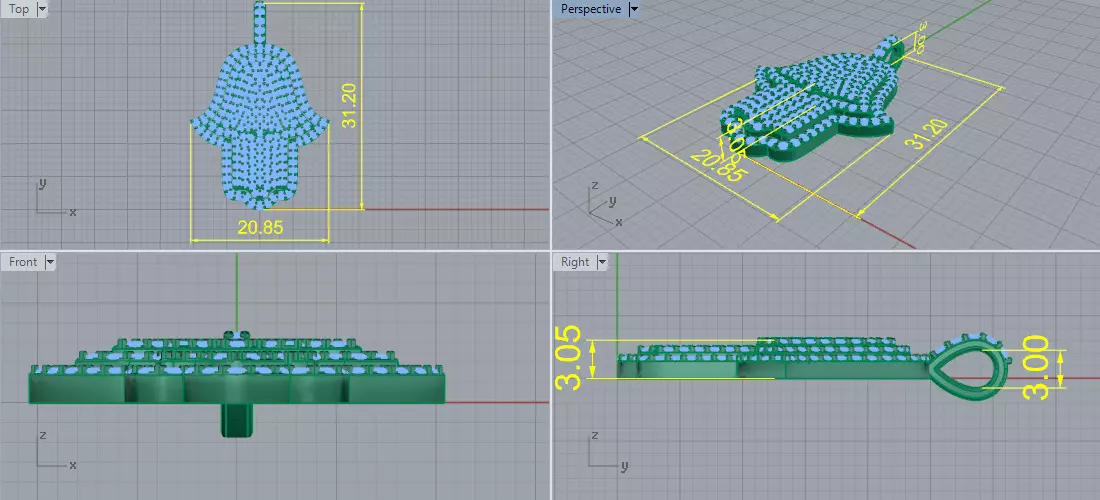Image resolution: width=1100 pixels, height=500 pixels.
Task: Select the 20.85 dimension in Perspective view
Action: pyautogui.click(x=717, y=166)
